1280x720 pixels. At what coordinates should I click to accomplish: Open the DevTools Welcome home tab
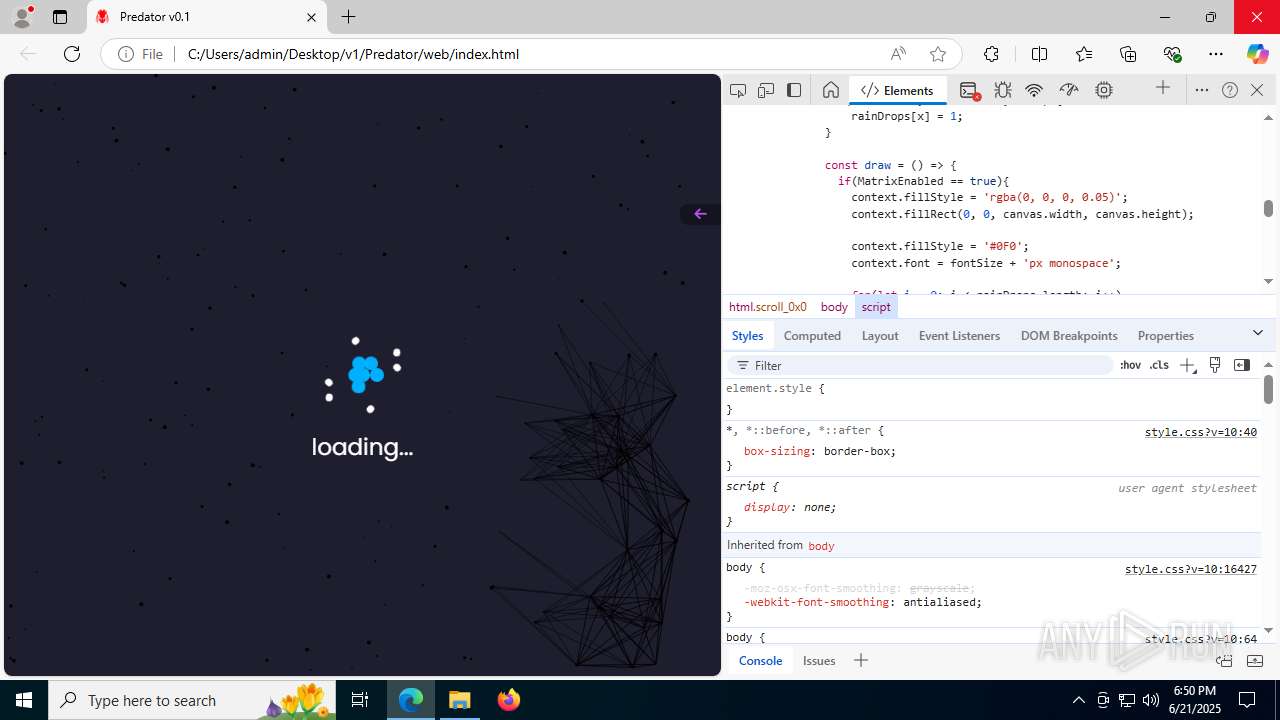[830, 90]
